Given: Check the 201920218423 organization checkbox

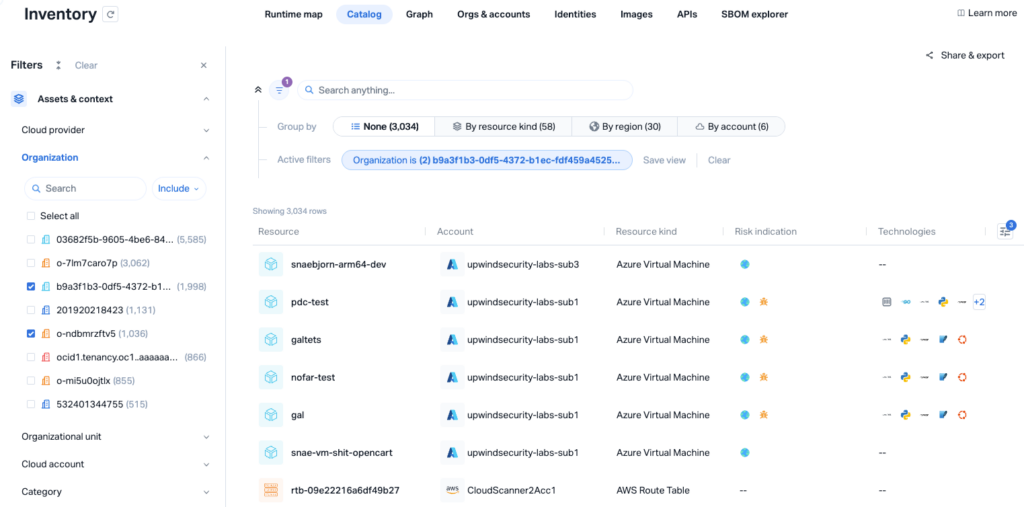Looking at the screenshot, I should click(x=31, y=310).
